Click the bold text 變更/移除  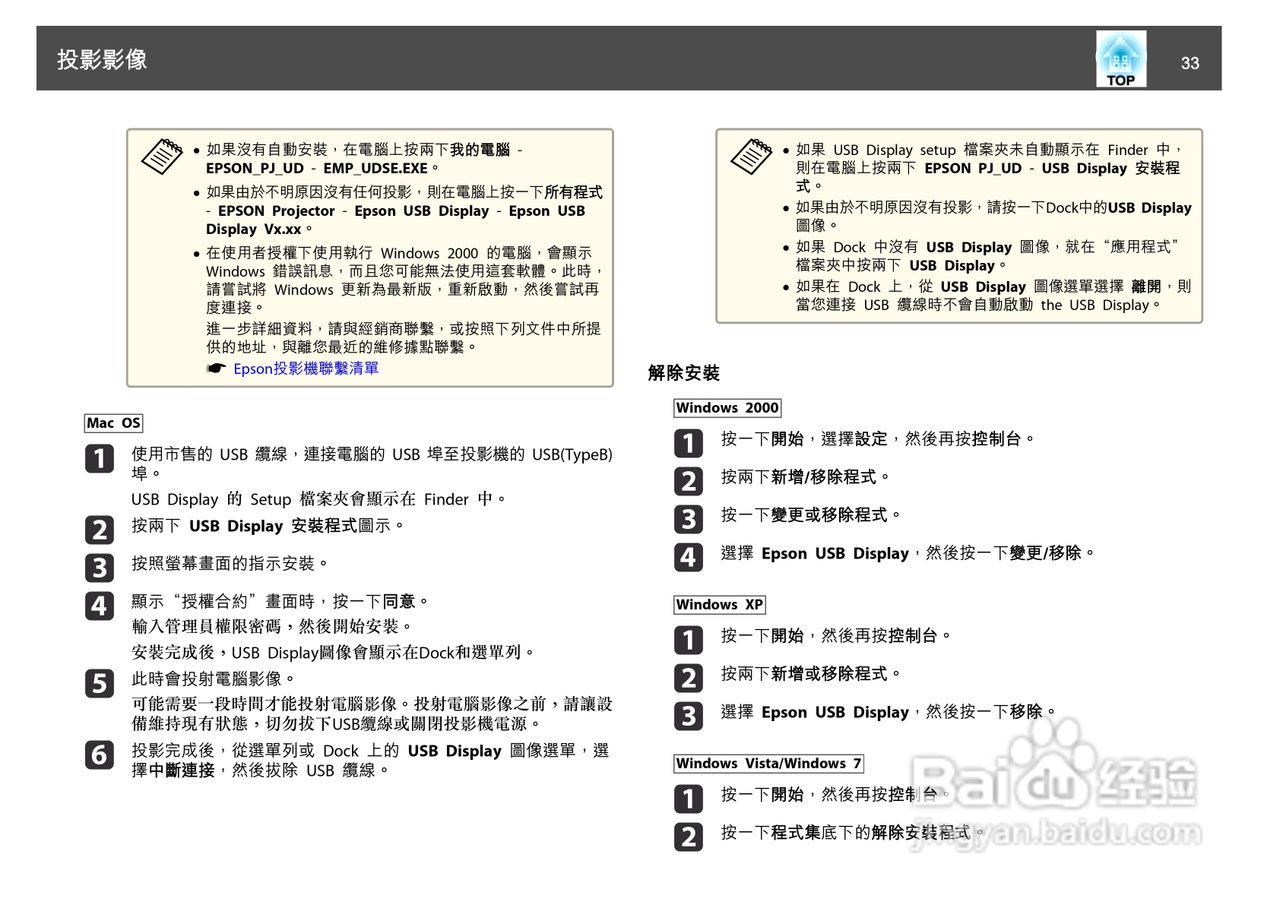pyautogui.click(x=1046, y=553)
